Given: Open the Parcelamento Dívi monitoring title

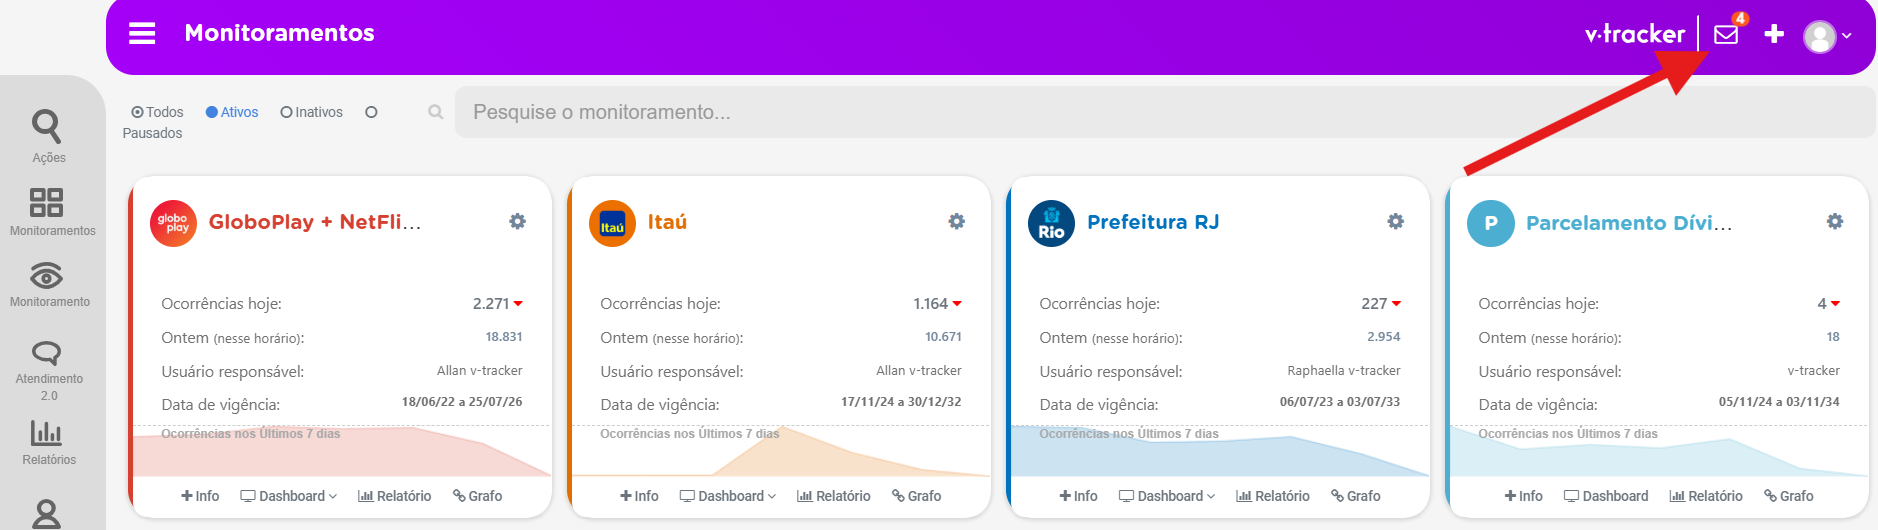Looking at the screenshot, I should [x=1629, y=223].
